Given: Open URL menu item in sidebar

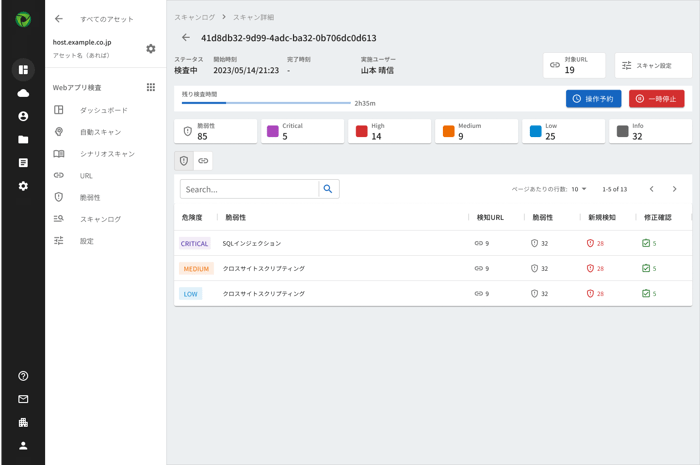Looking at the screenshot, I should pos(104,176).
